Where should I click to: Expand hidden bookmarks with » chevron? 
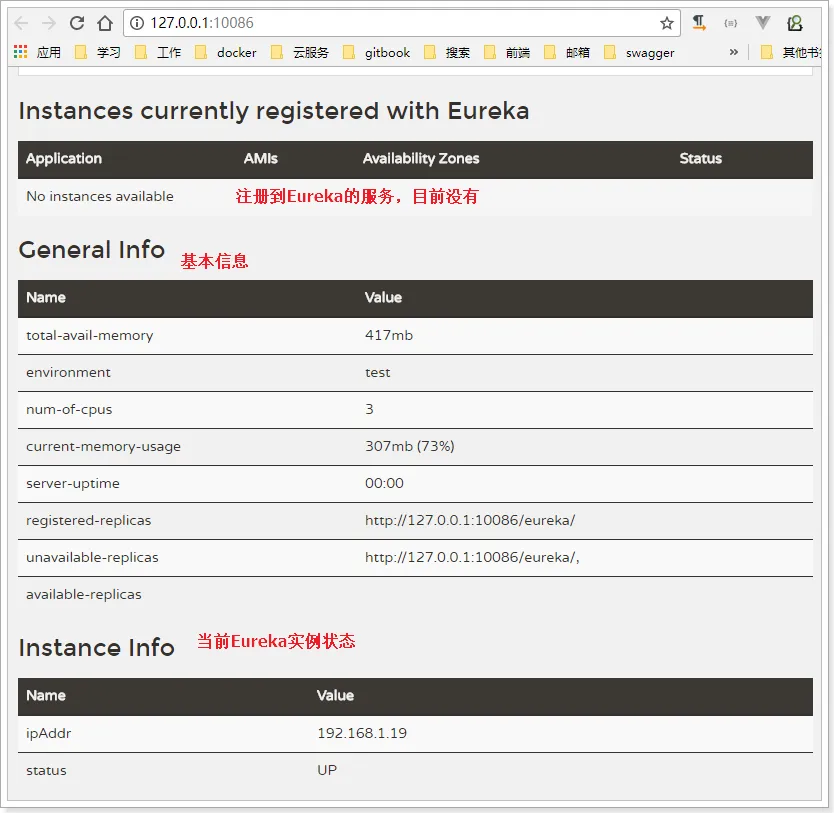click(733, 52)
